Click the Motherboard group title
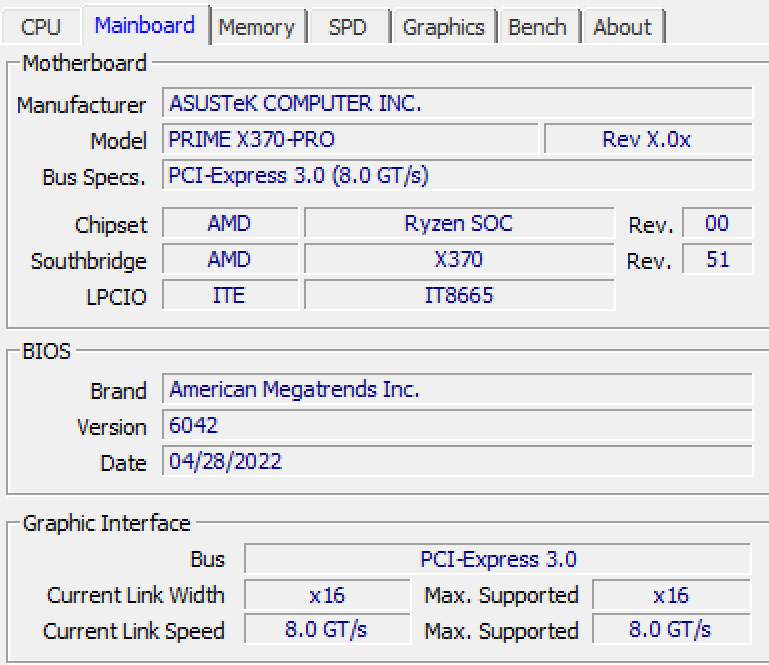 pos(84,63)
